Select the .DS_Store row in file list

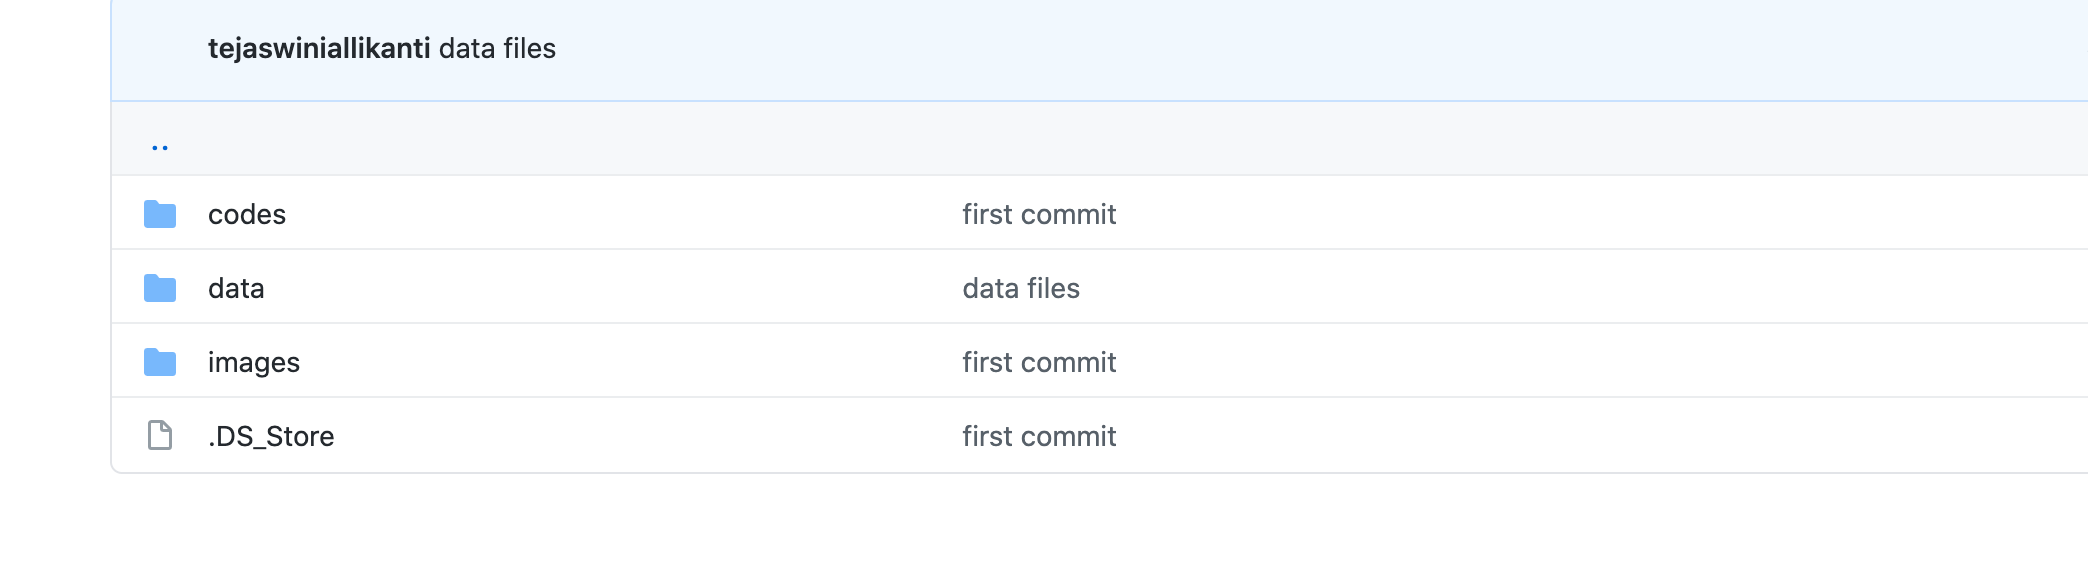pyautogui.click(x=1500, y=436)
